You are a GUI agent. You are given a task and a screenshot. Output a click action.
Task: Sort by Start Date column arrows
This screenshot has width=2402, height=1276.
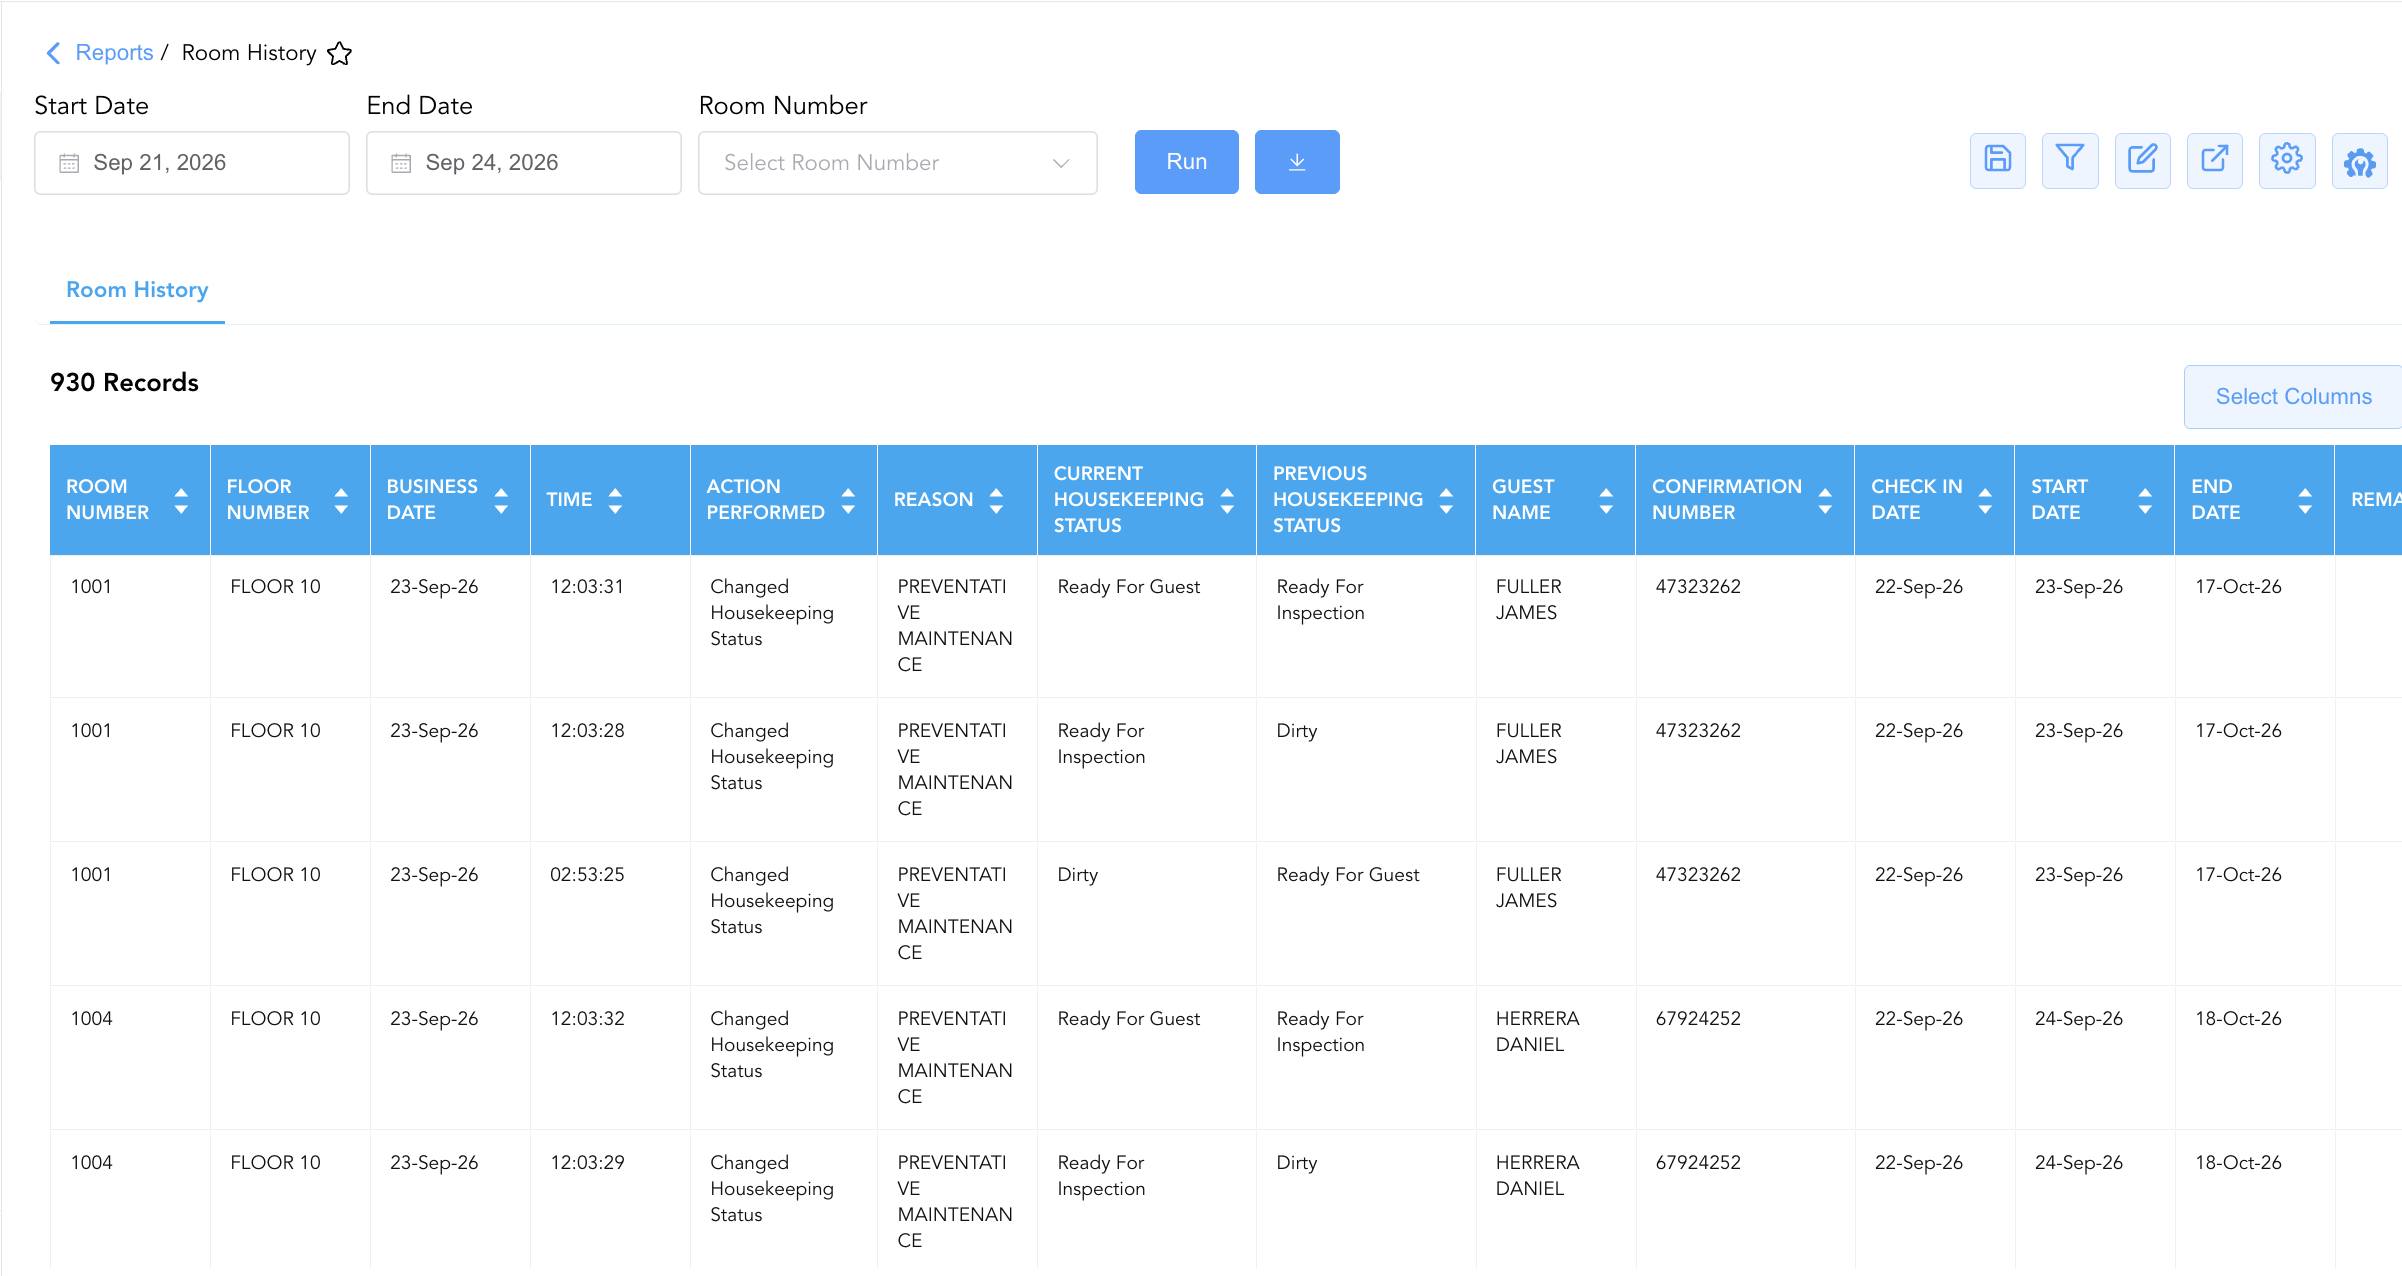[x=2145, y=500]
